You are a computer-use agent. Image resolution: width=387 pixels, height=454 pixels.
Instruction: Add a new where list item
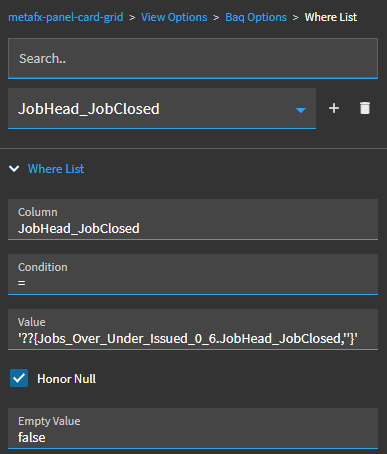point(334,108)
